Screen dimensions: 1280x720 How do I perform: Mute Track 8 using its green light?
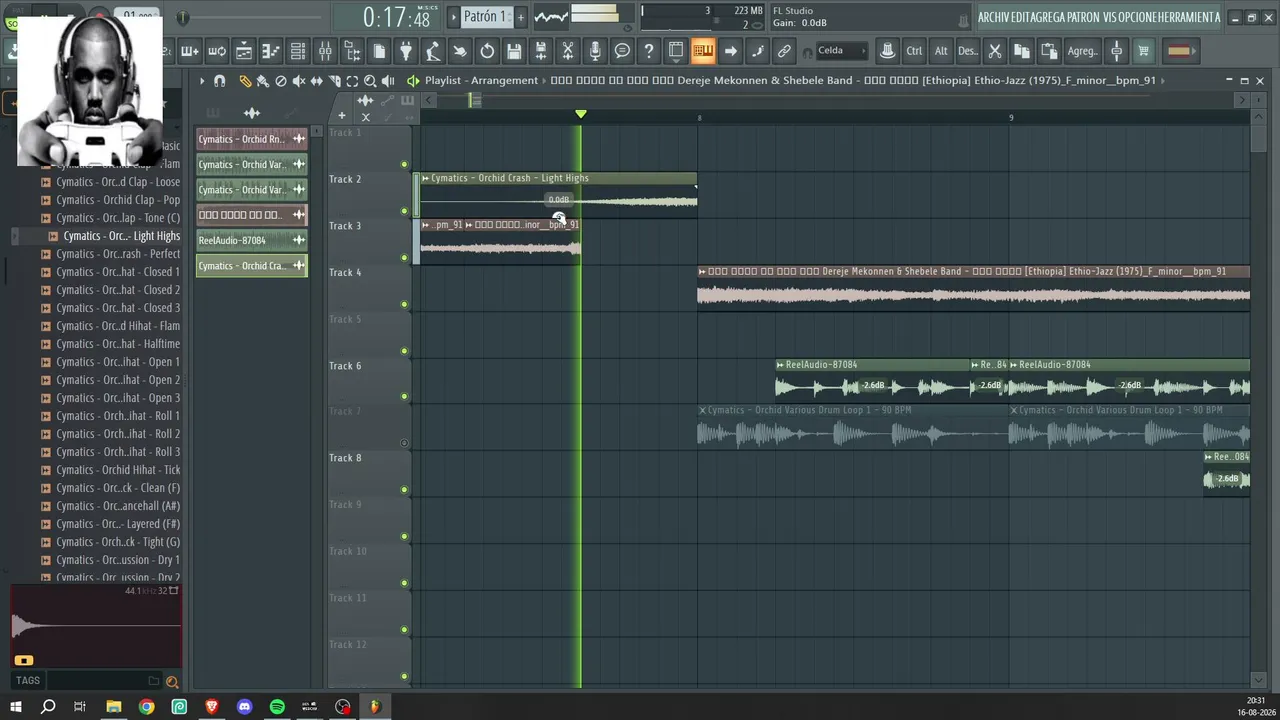404,490
